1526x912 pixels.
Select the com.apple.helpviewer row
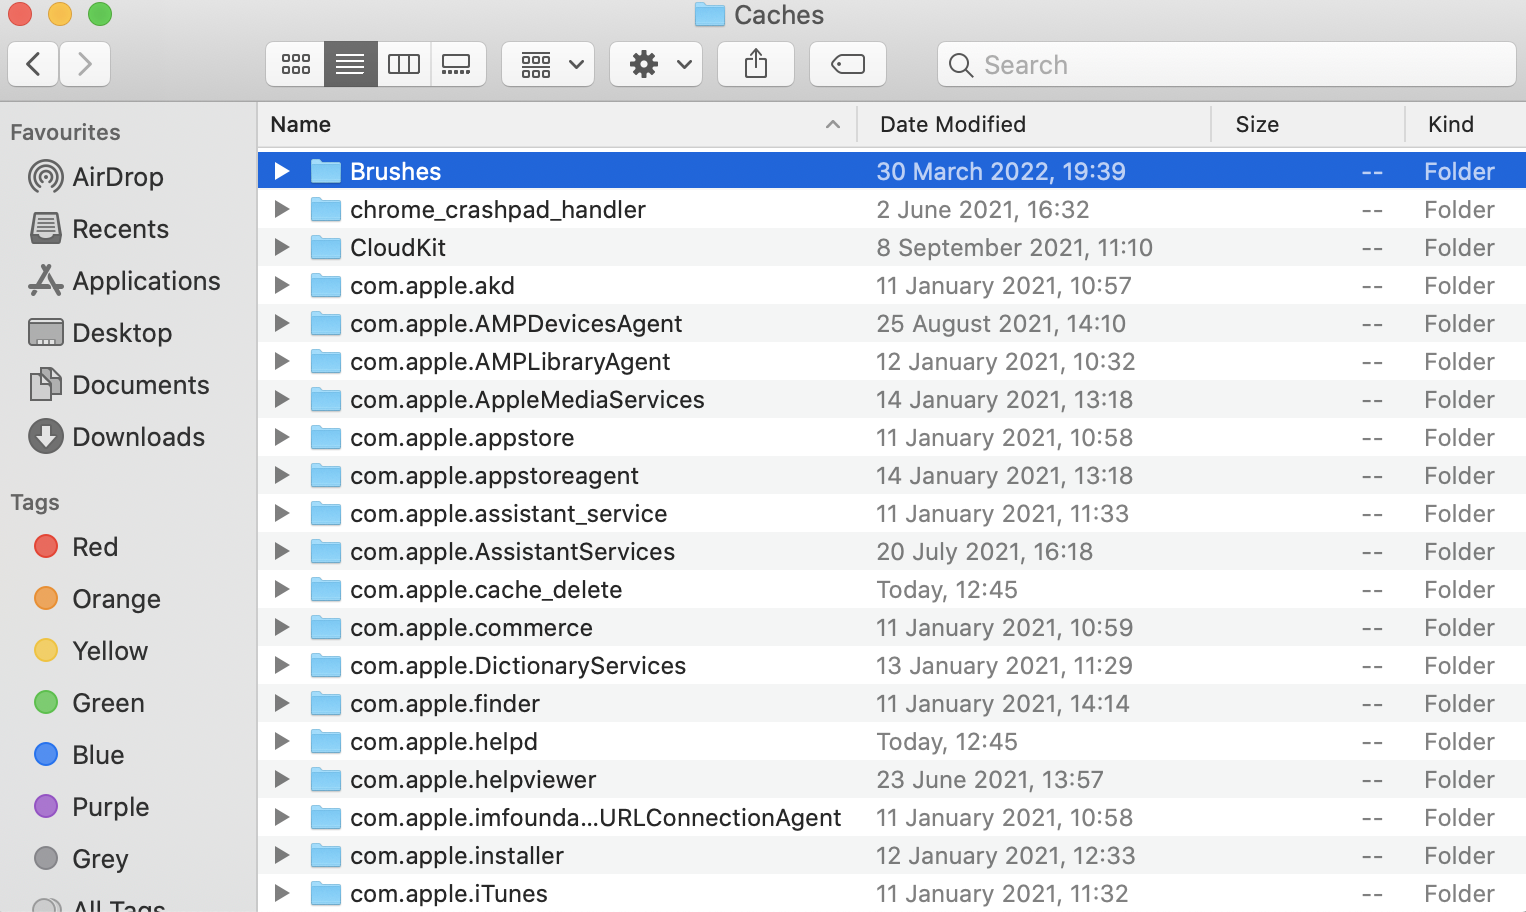pyautogui.click(x=892, y=780)
